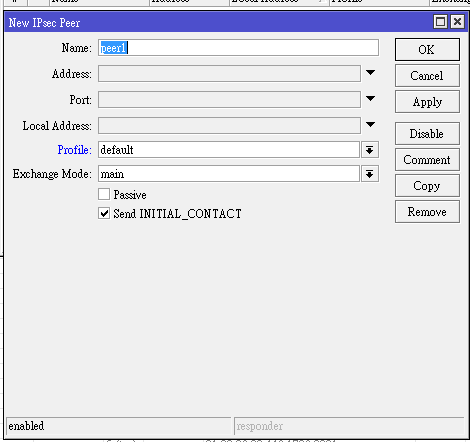This screenshot has width=470, height=442.
Task: Copy the peer entry
Action: (x=427, y=186)
